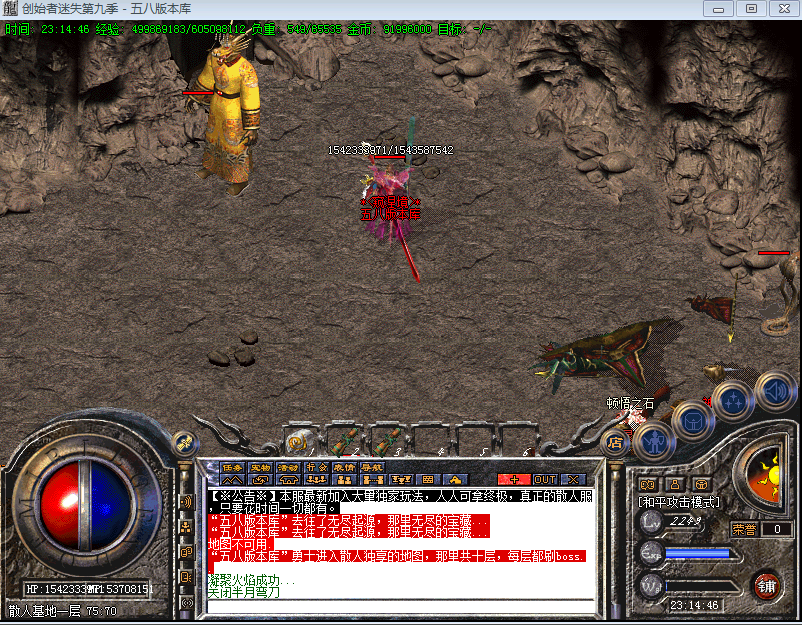Image resolution: width=802 pixels, height=625 pixels.
Task: Click the OUT logout button
Action: [x=545, y=480]
